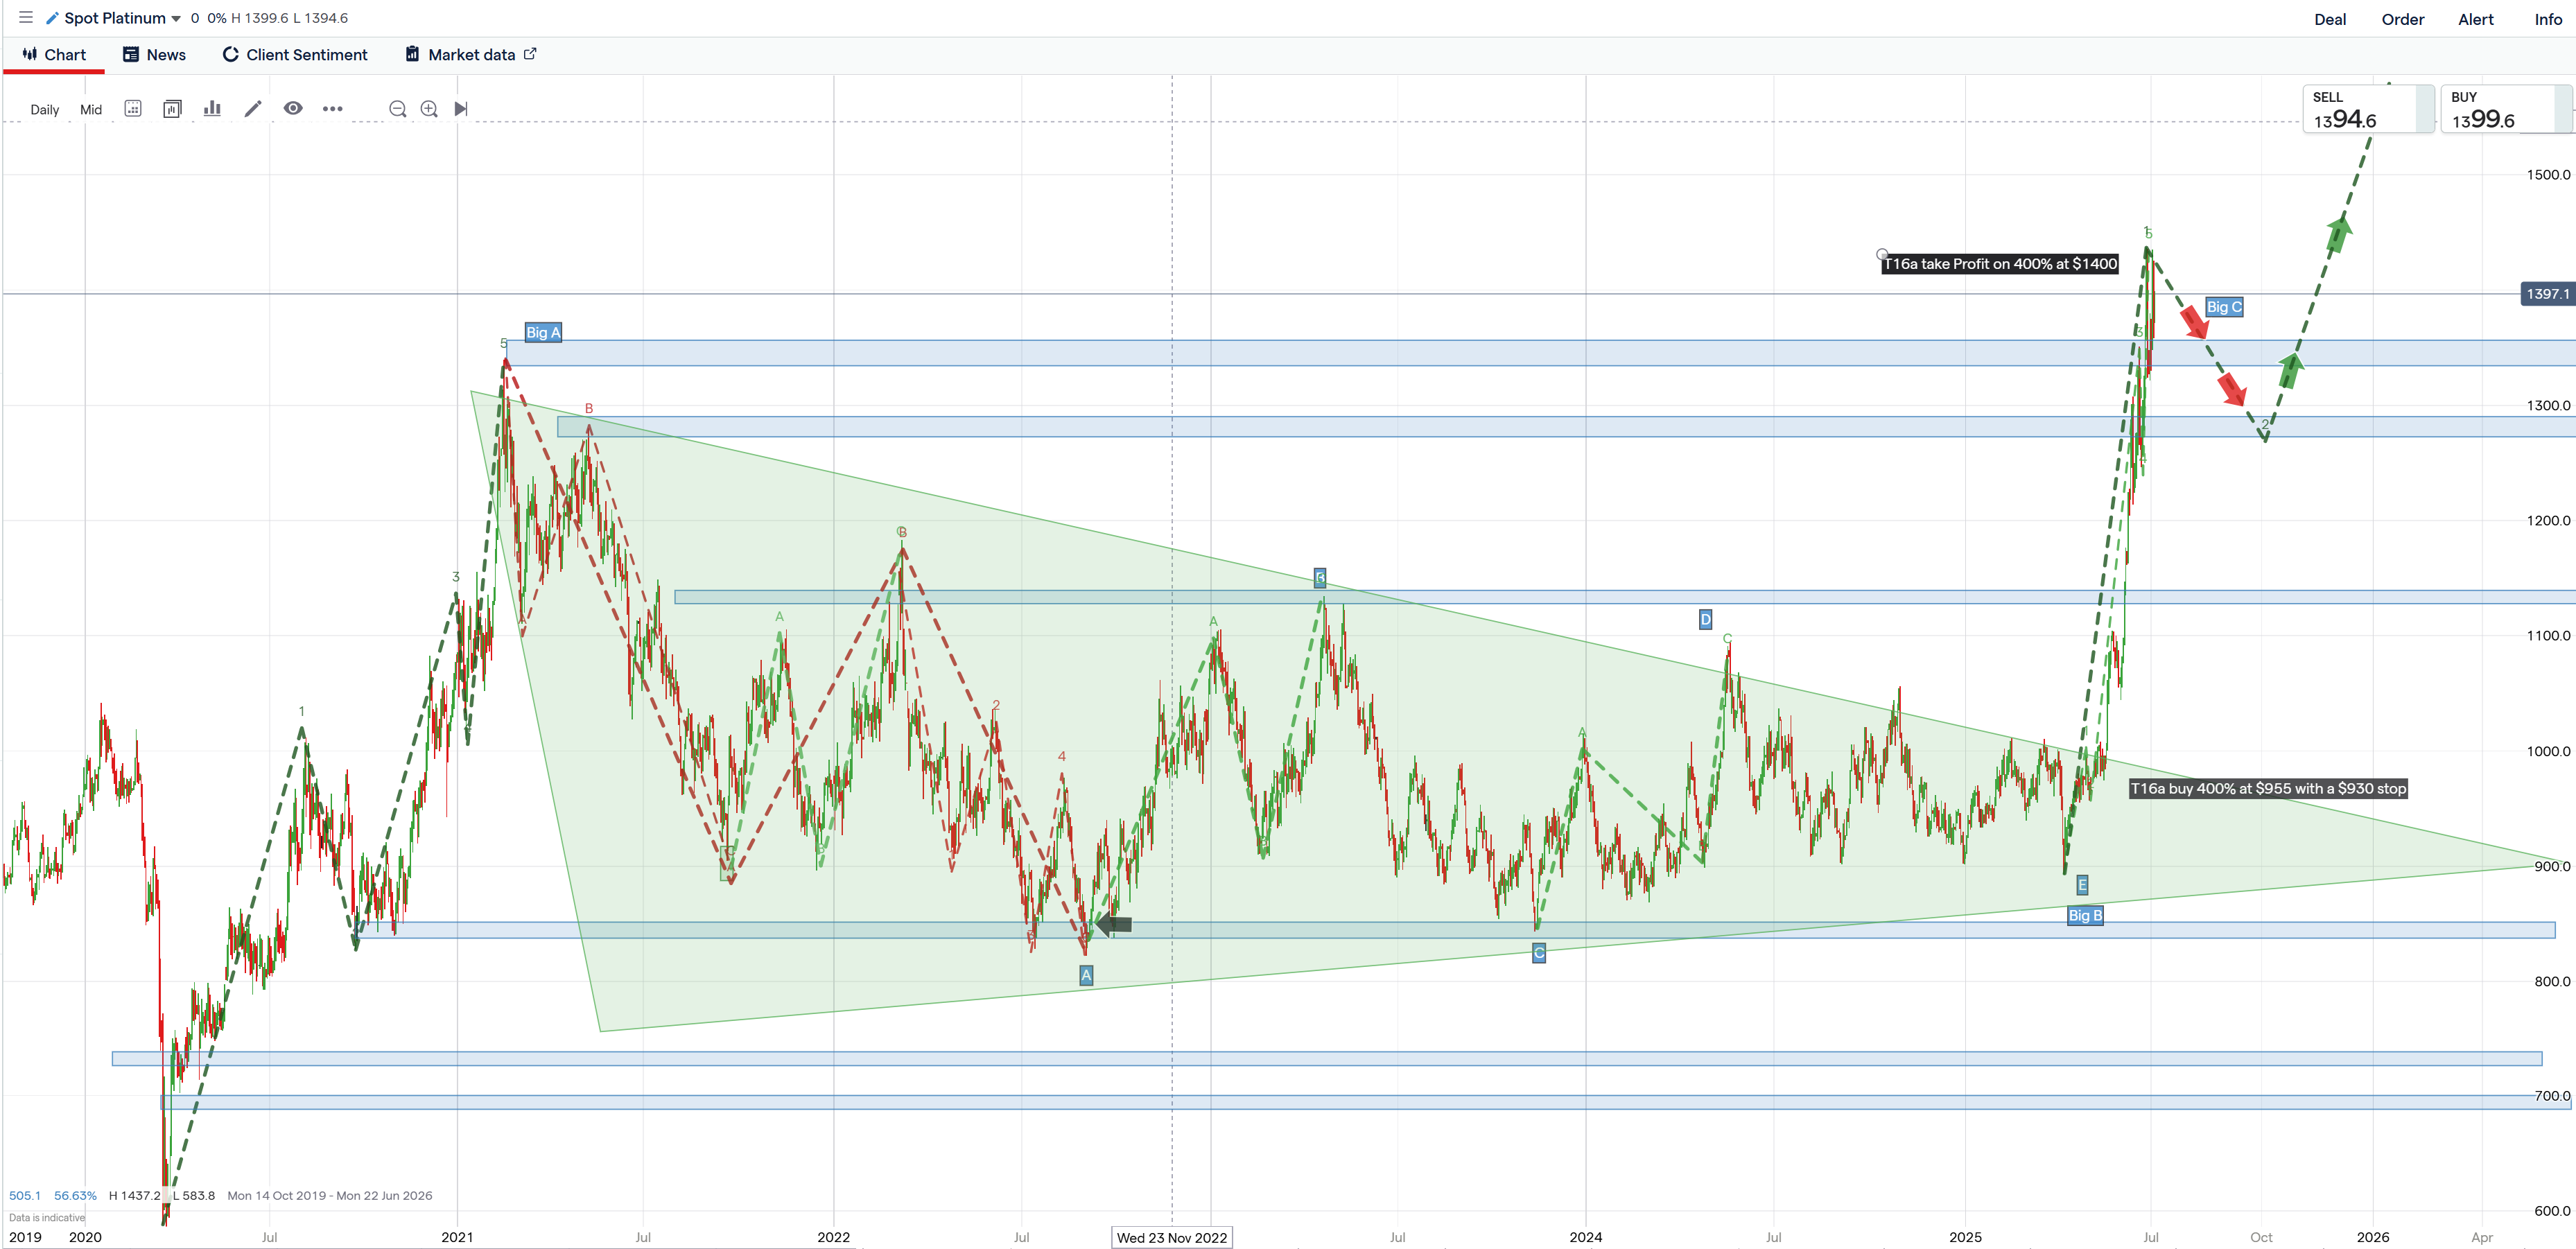The width and height of the screenshot is (2576, 1249).
Task: Open the Client Sentiment tab
Action: pyautogui.click(x=294, y=54)
